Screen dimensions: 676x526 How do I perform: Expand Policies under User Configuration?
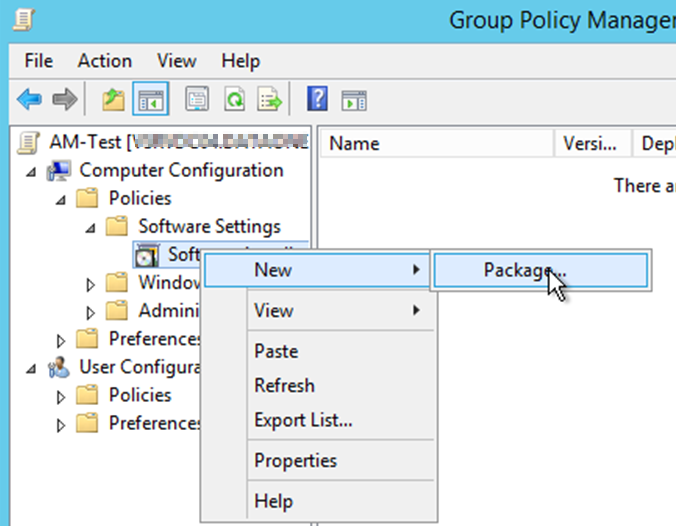click(61, 396)
